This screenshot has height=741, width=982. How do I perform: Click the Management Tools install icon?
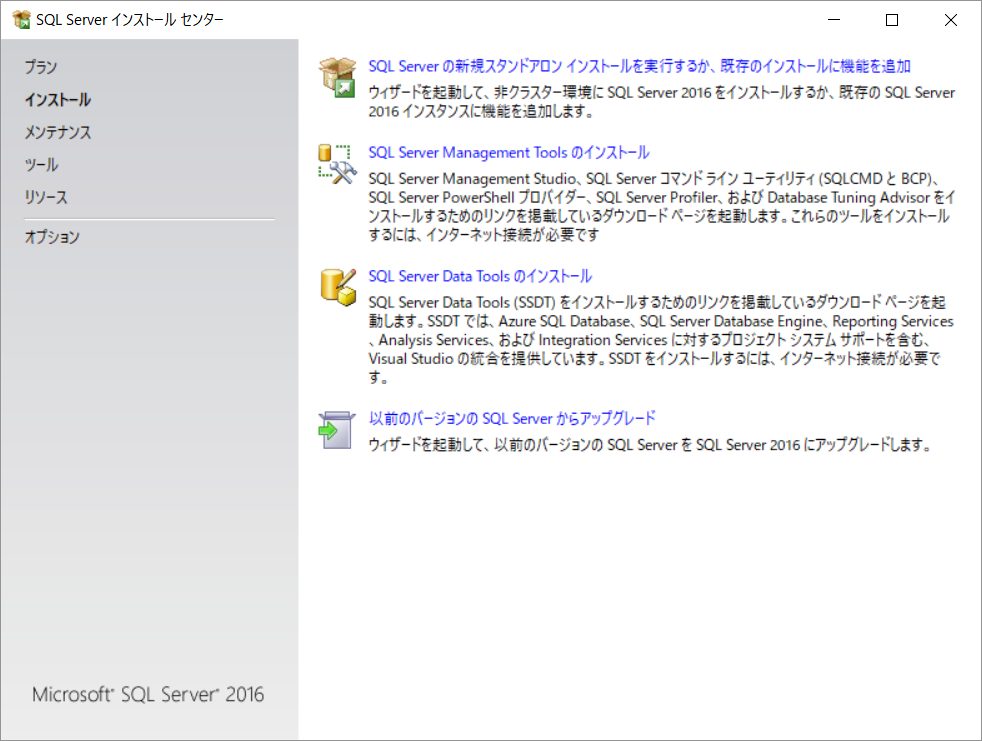[x=338, y=165]
